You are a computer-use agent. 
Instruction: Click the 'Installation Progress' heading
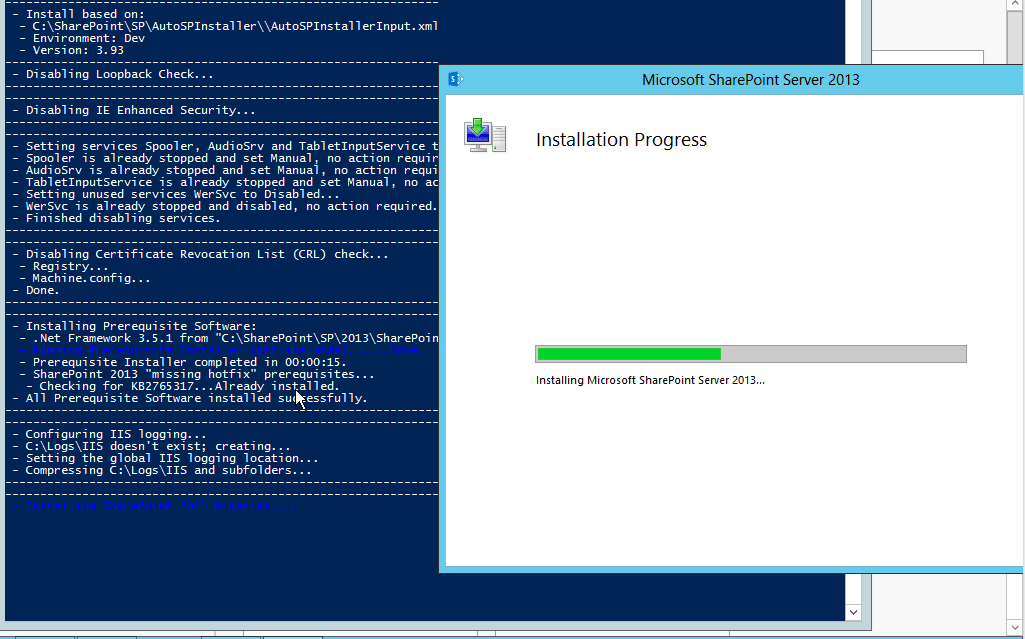click(621, 140)
